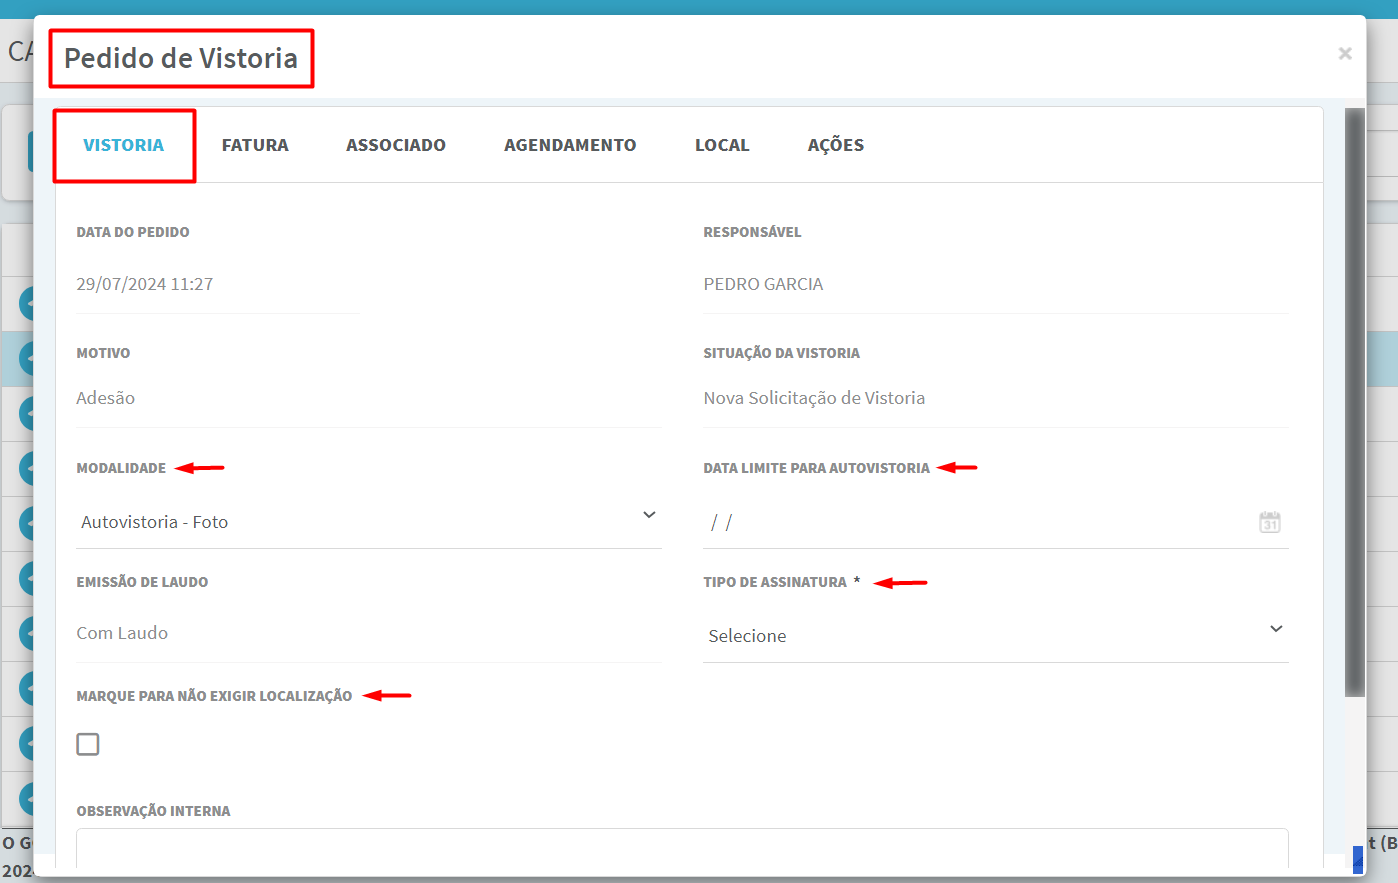Switch to the ASSOCIADO tab

[x=396, y=145]
